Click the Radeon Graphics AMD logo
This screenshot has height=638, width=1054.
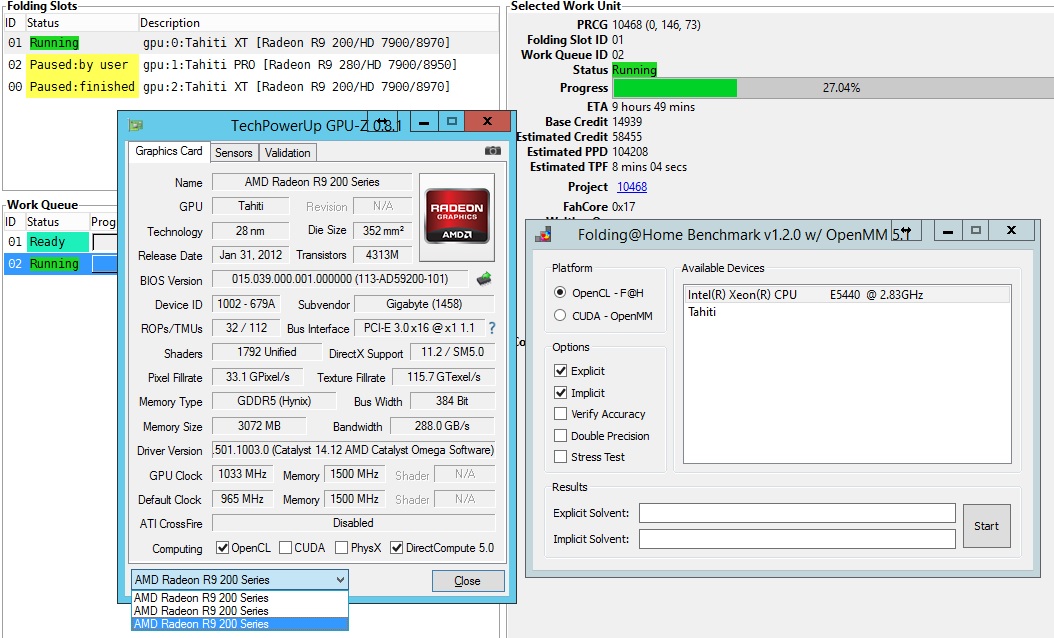pos(457,216)
